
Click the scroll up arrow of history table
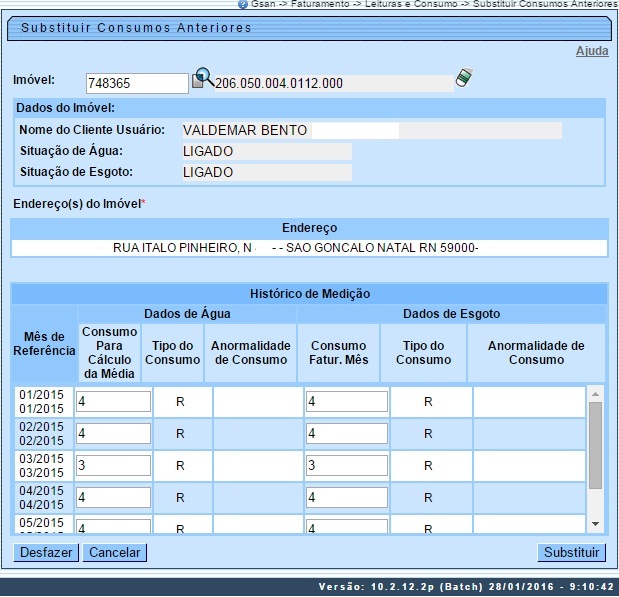pyautogui.click(x=596, y=393)
